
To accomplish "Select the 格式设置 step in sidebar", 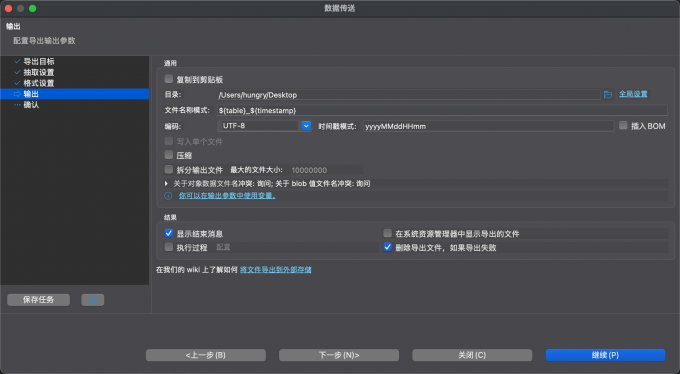I will pyautogui.click(x=75, y=83).
